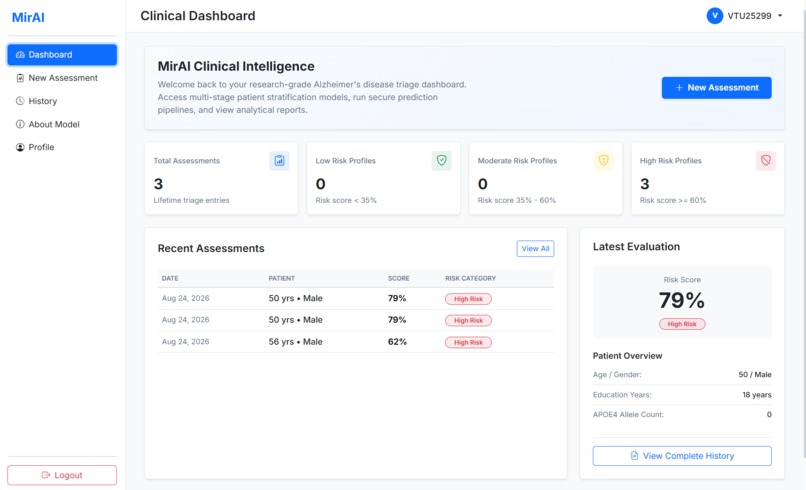Click the VTU25299 username

tap(749, 16)
